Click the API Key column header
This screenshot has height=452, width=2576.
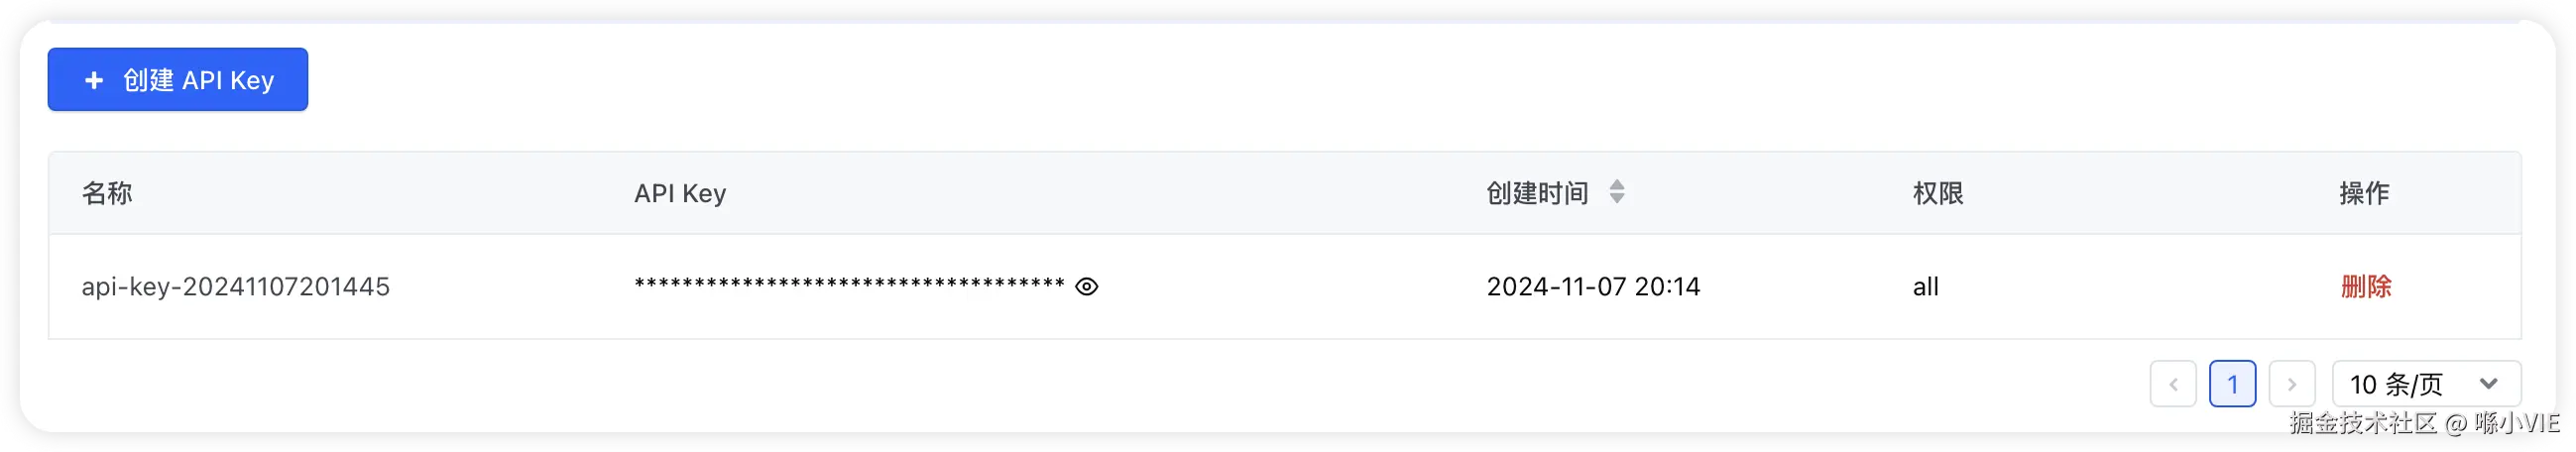tap(680, 193)
